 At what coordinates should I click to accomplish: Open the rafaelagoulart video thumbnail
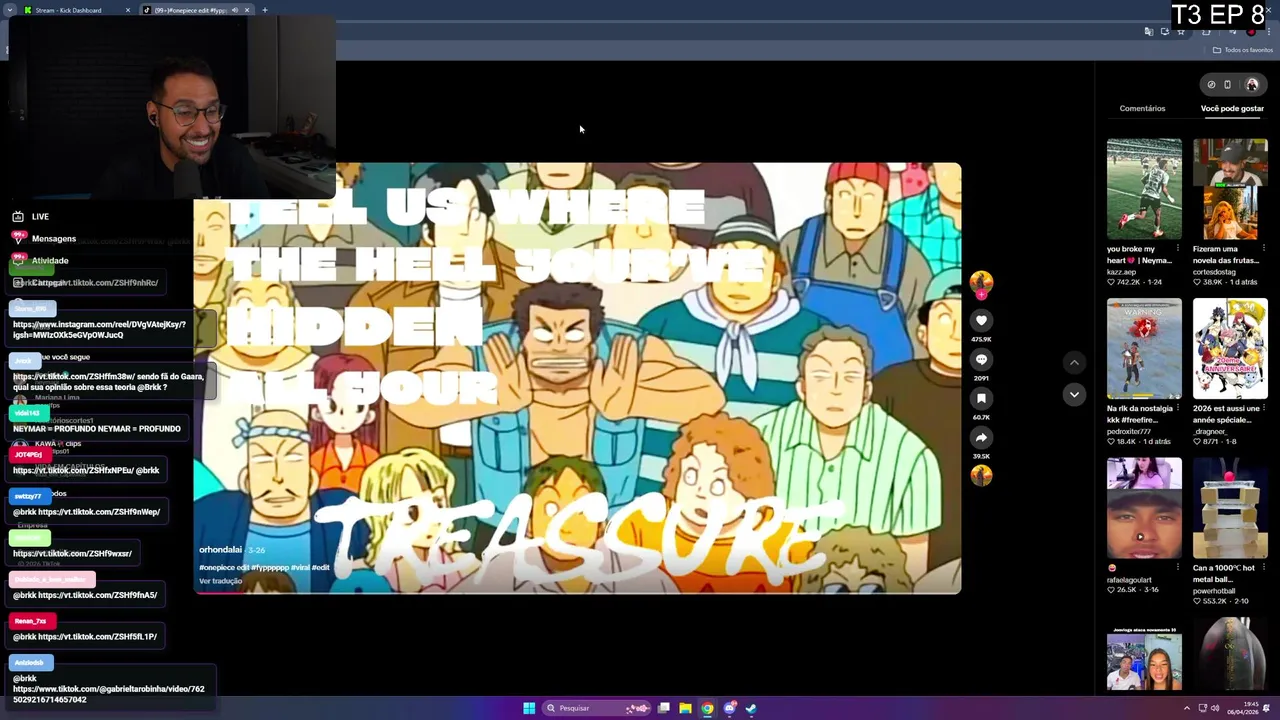click(x=1144, y=508)
